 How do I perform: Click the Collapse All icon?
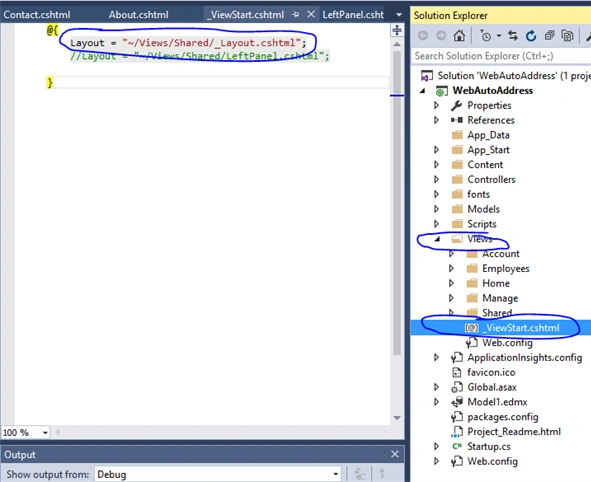coord(550,36)
